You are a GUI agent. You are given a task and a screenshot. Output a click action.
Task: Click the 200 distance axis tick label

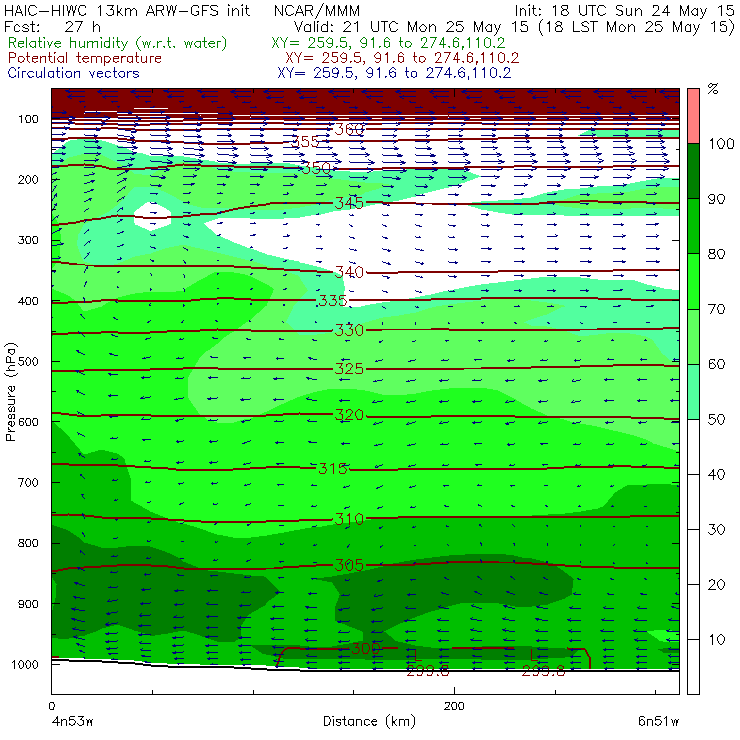click(454, 706)
